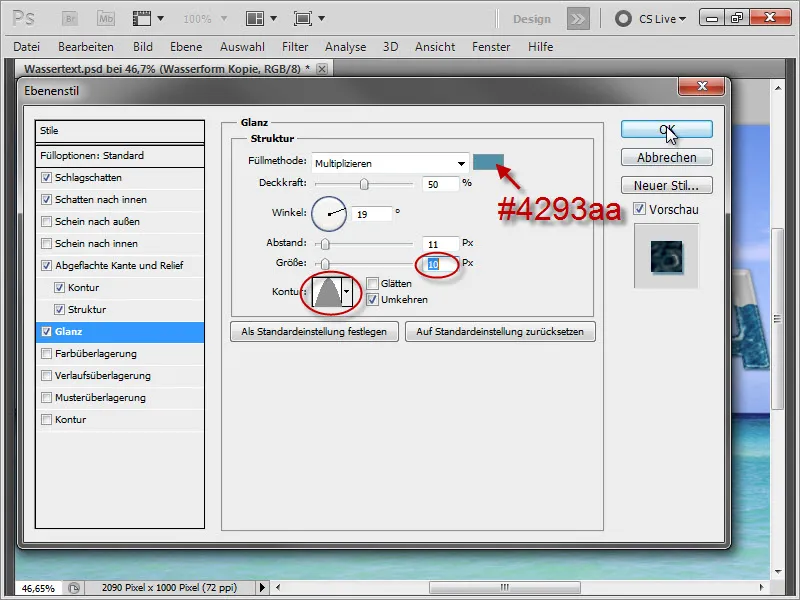Enable Schein nach außen

46,221
